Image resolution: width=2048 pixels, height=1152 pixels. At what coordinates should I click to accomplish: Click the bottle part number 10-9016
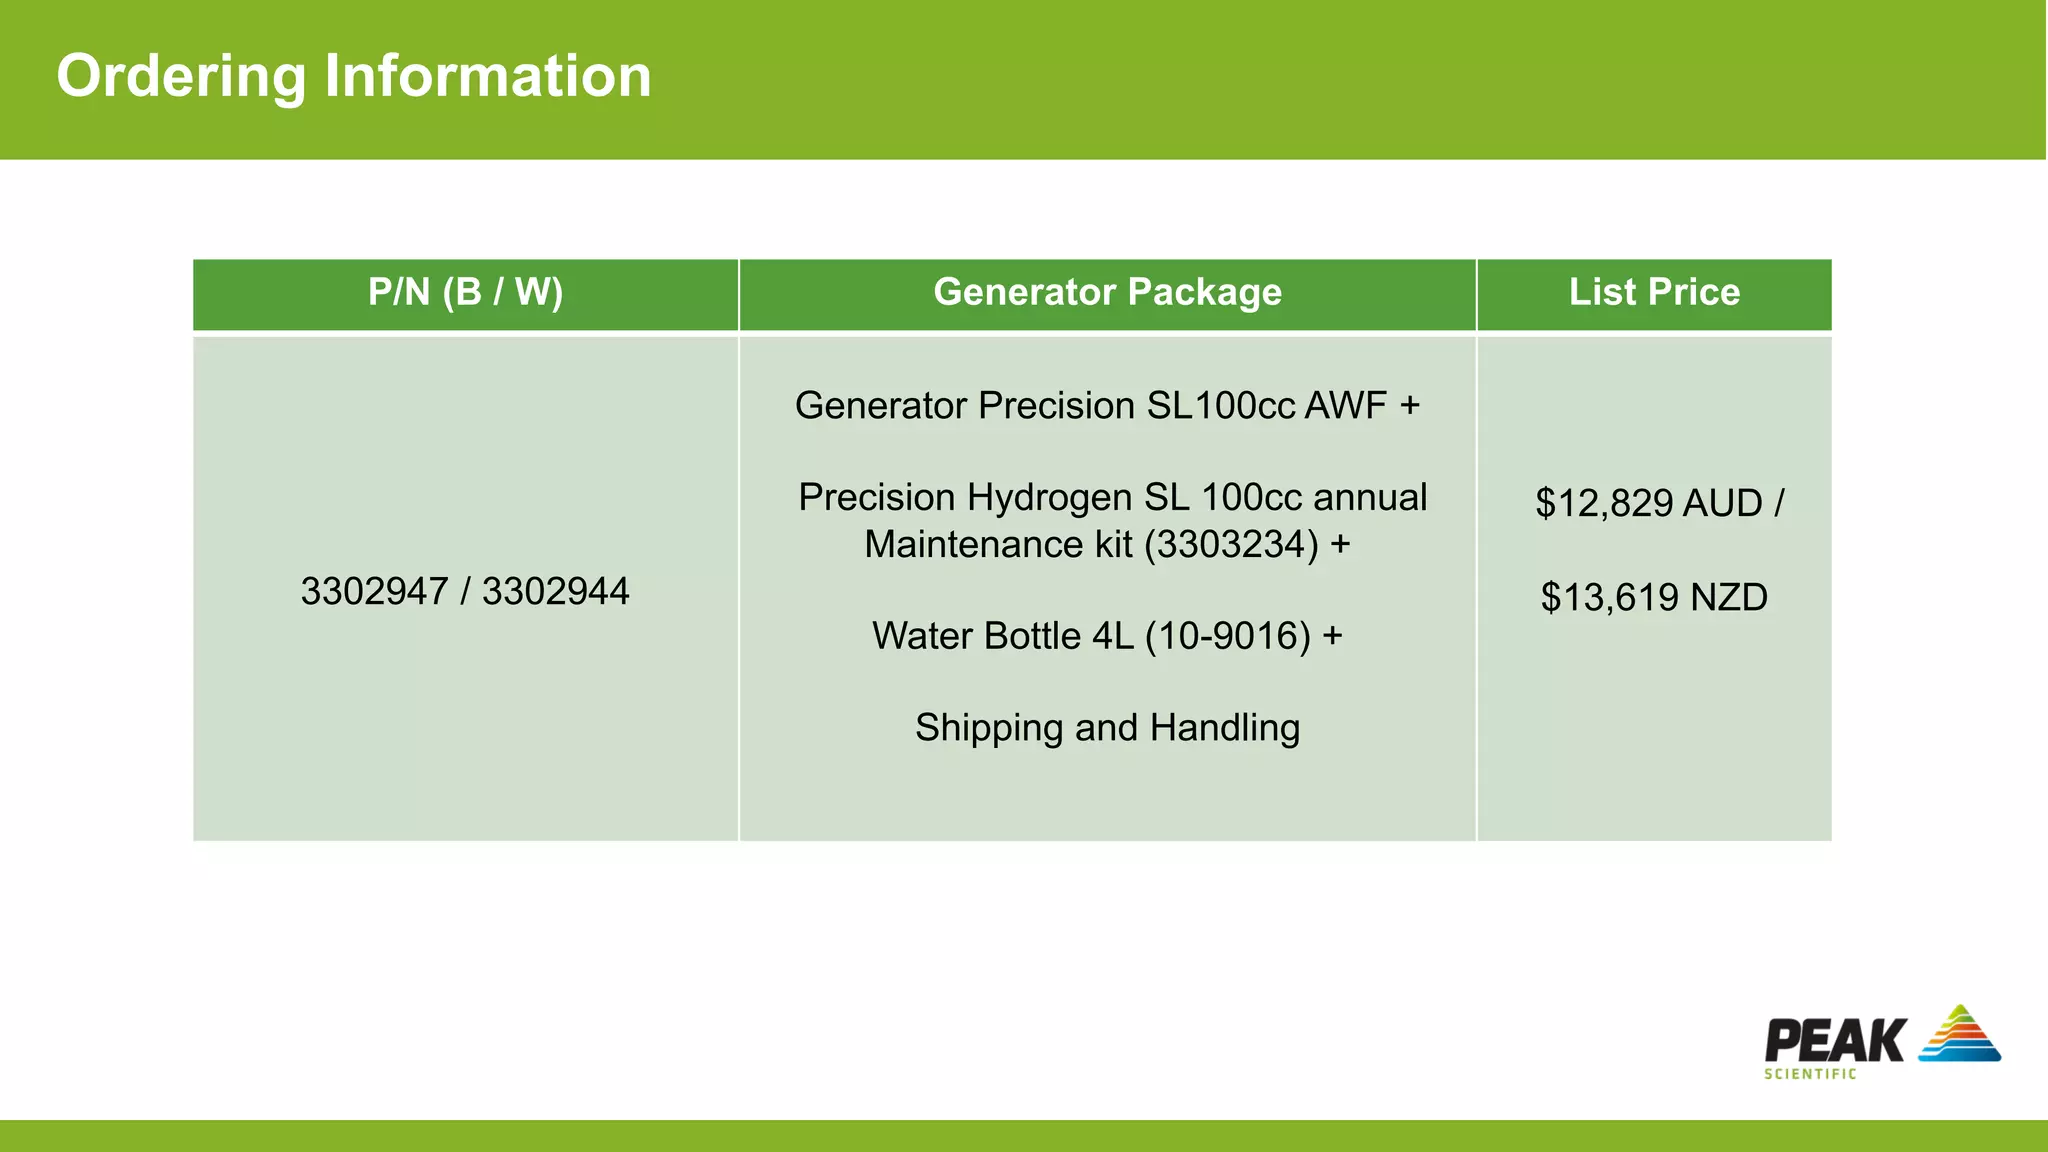click(1227, 636)
